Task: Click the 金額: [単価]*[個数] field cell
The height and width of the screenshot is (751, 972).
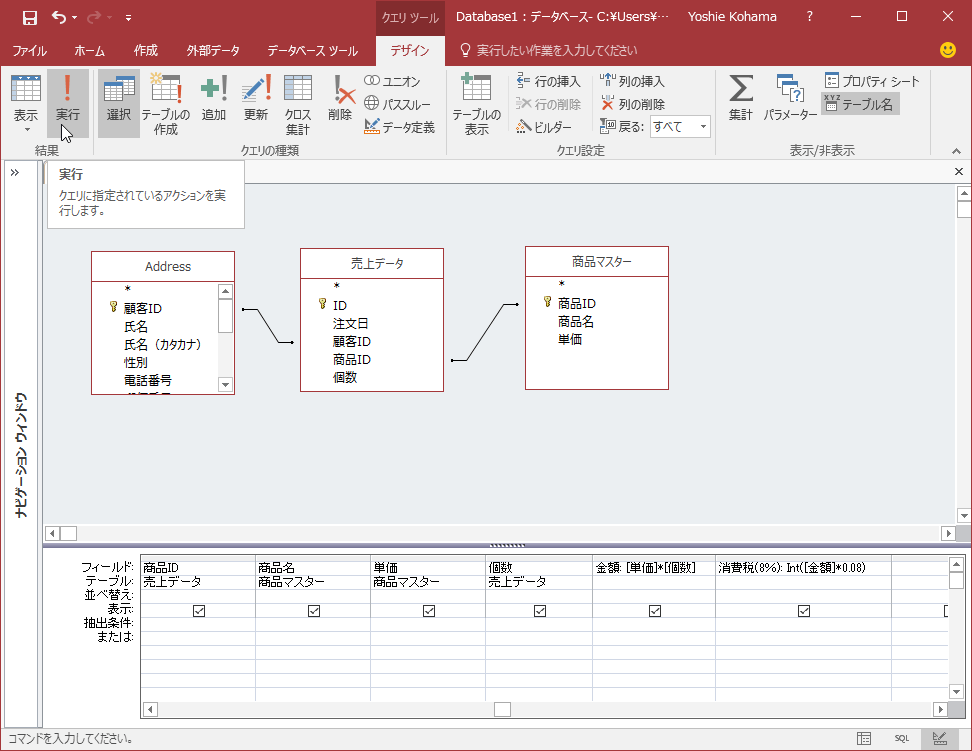Action: (654, 567)
